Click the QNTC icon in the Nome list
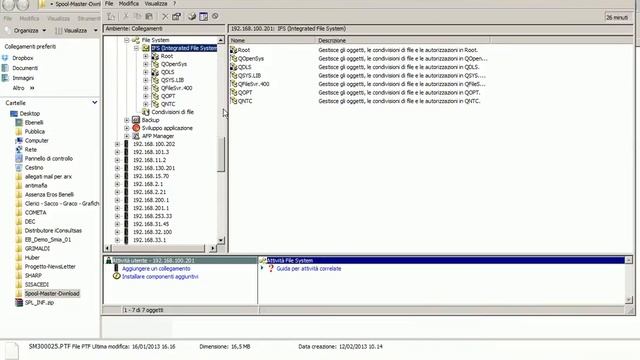The width and height of the screenshot is (640, 360). (x=233, y=101)
